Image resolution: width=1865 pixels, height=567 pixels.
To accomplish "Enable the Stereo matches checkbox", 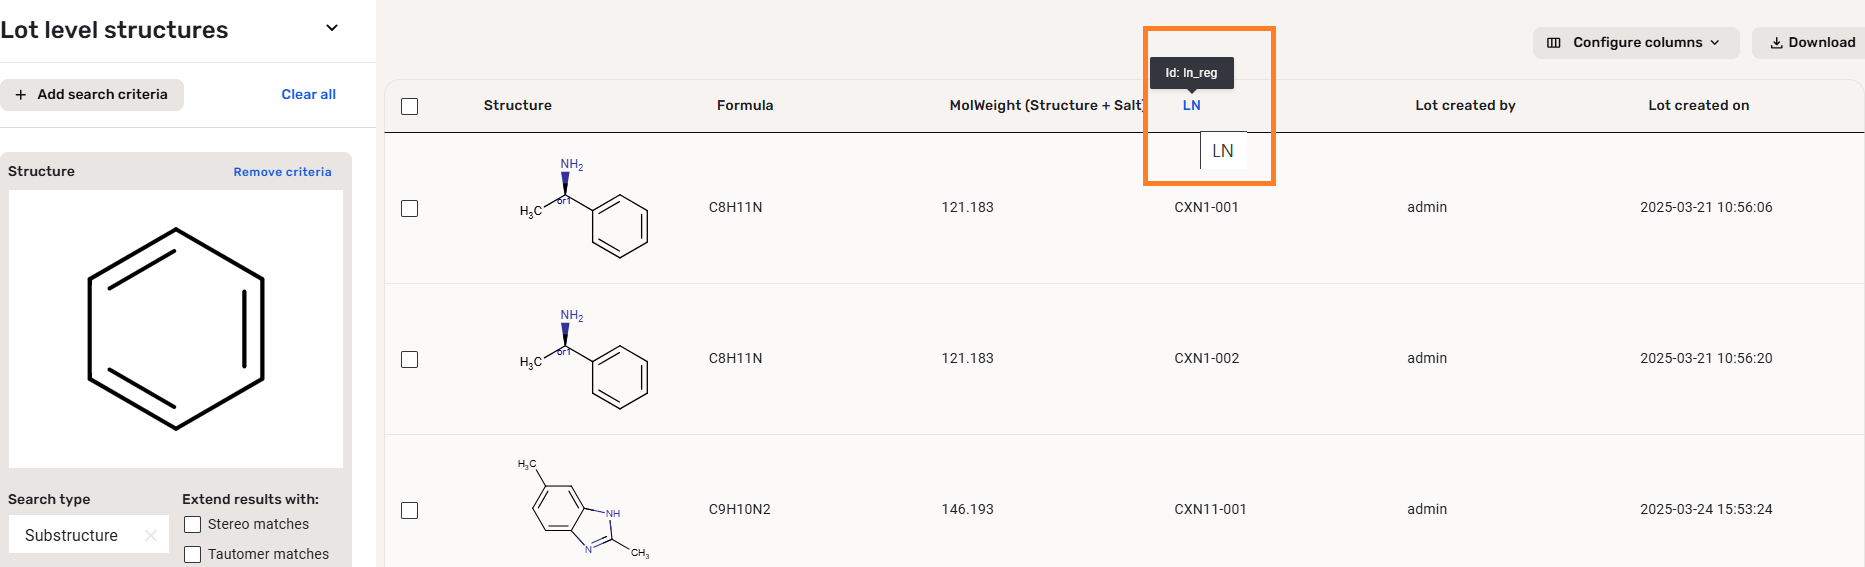I will (x=193, y=525).
